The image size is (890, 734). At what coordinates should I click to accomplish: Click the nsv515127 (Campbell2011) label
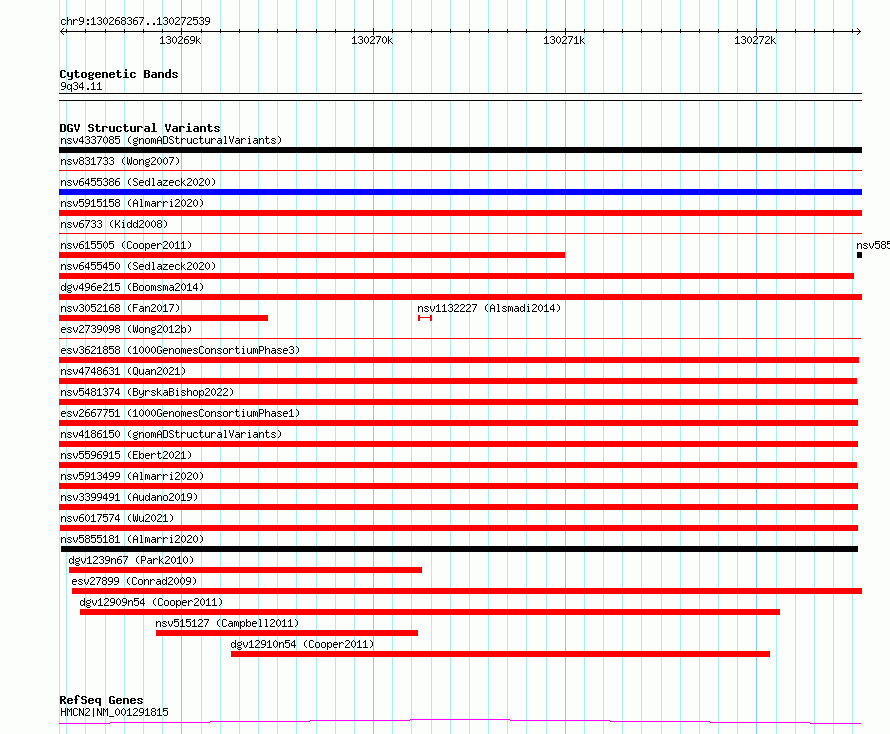[x=227, y=623]
